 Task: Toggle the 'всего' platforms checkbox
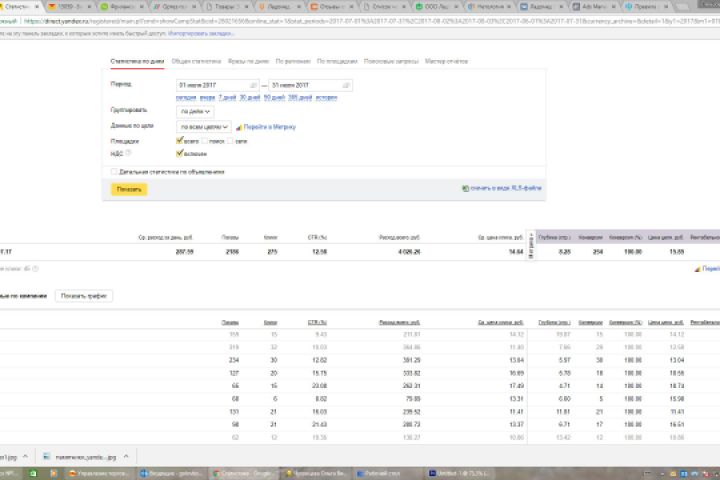180,141
